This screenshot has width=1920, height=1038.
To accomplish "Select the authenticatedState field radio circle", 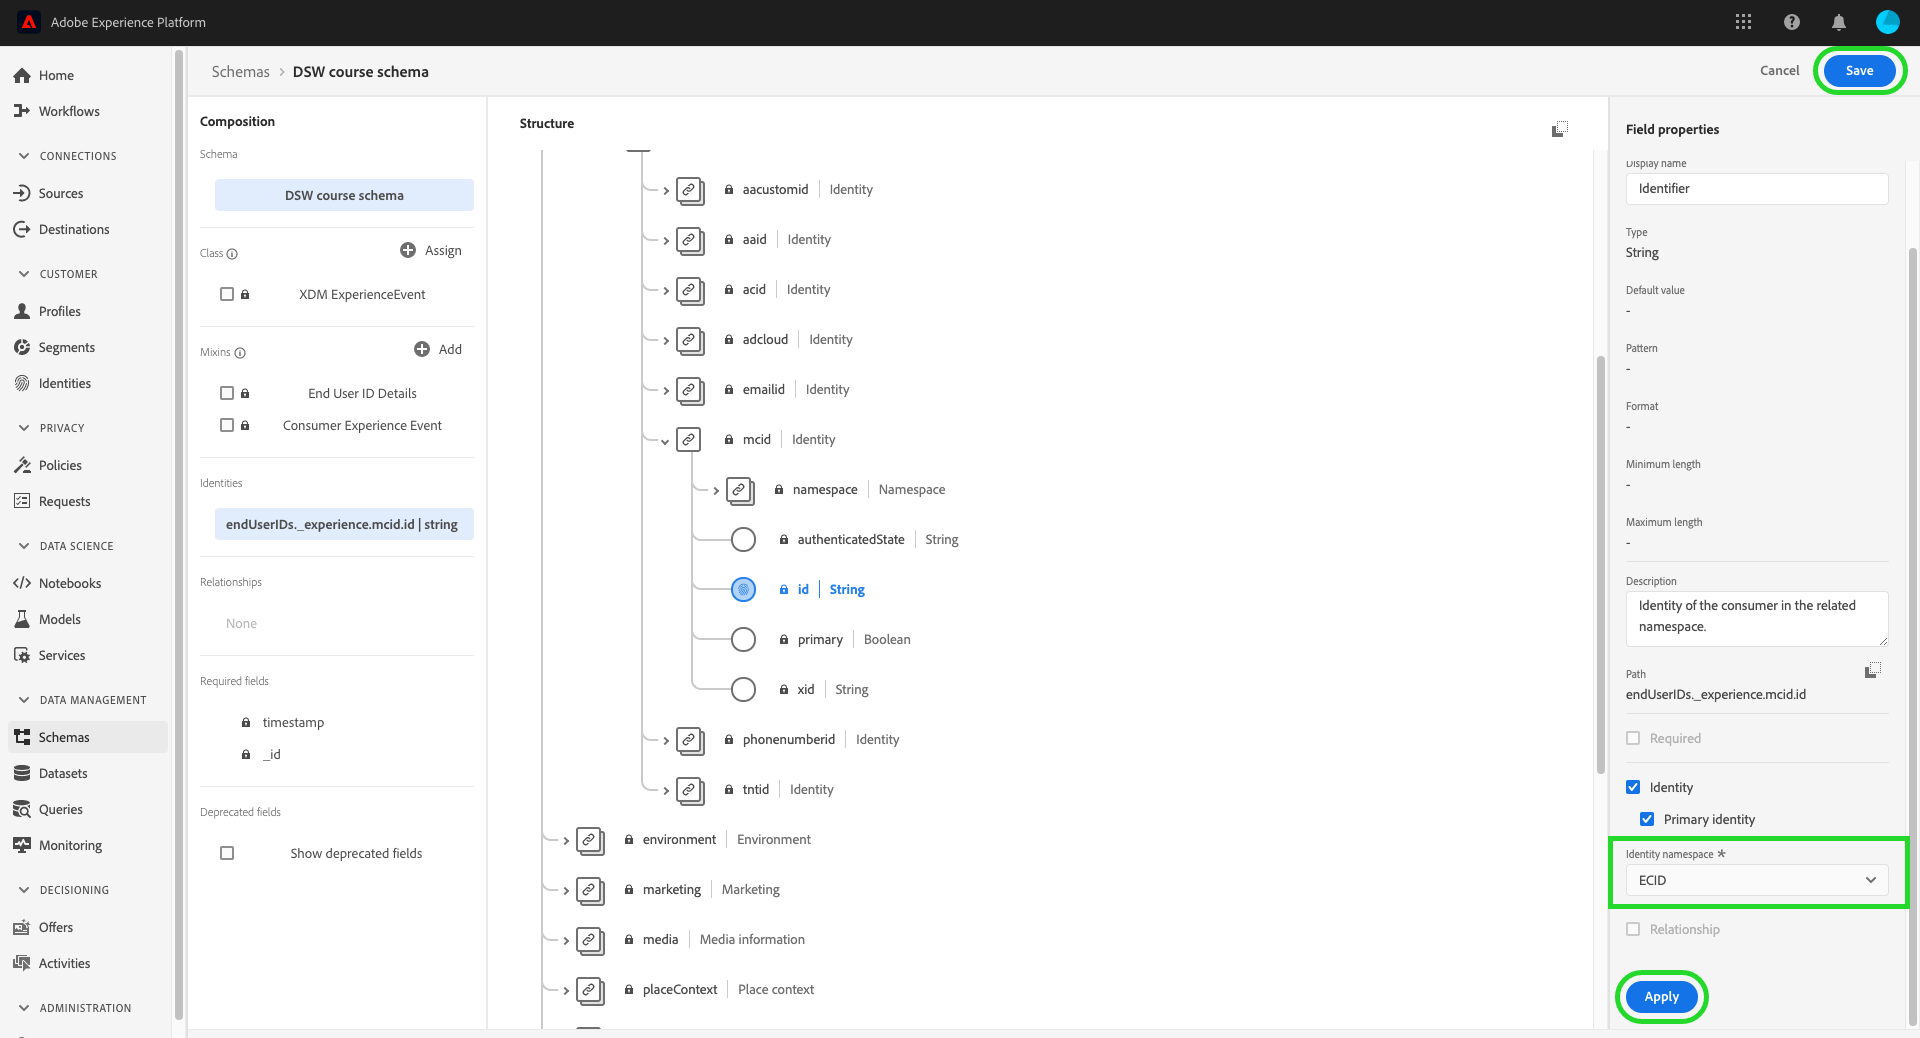I will tap(743, 539).
